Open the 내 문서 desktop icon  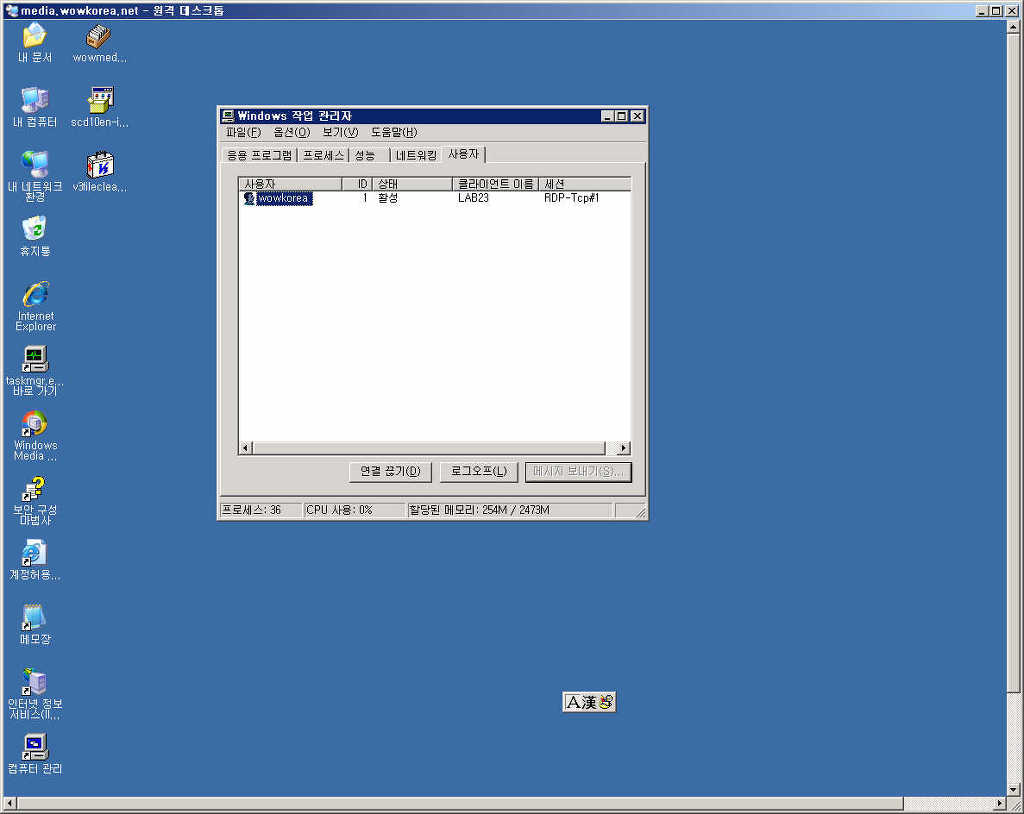[x=35, y=36]
